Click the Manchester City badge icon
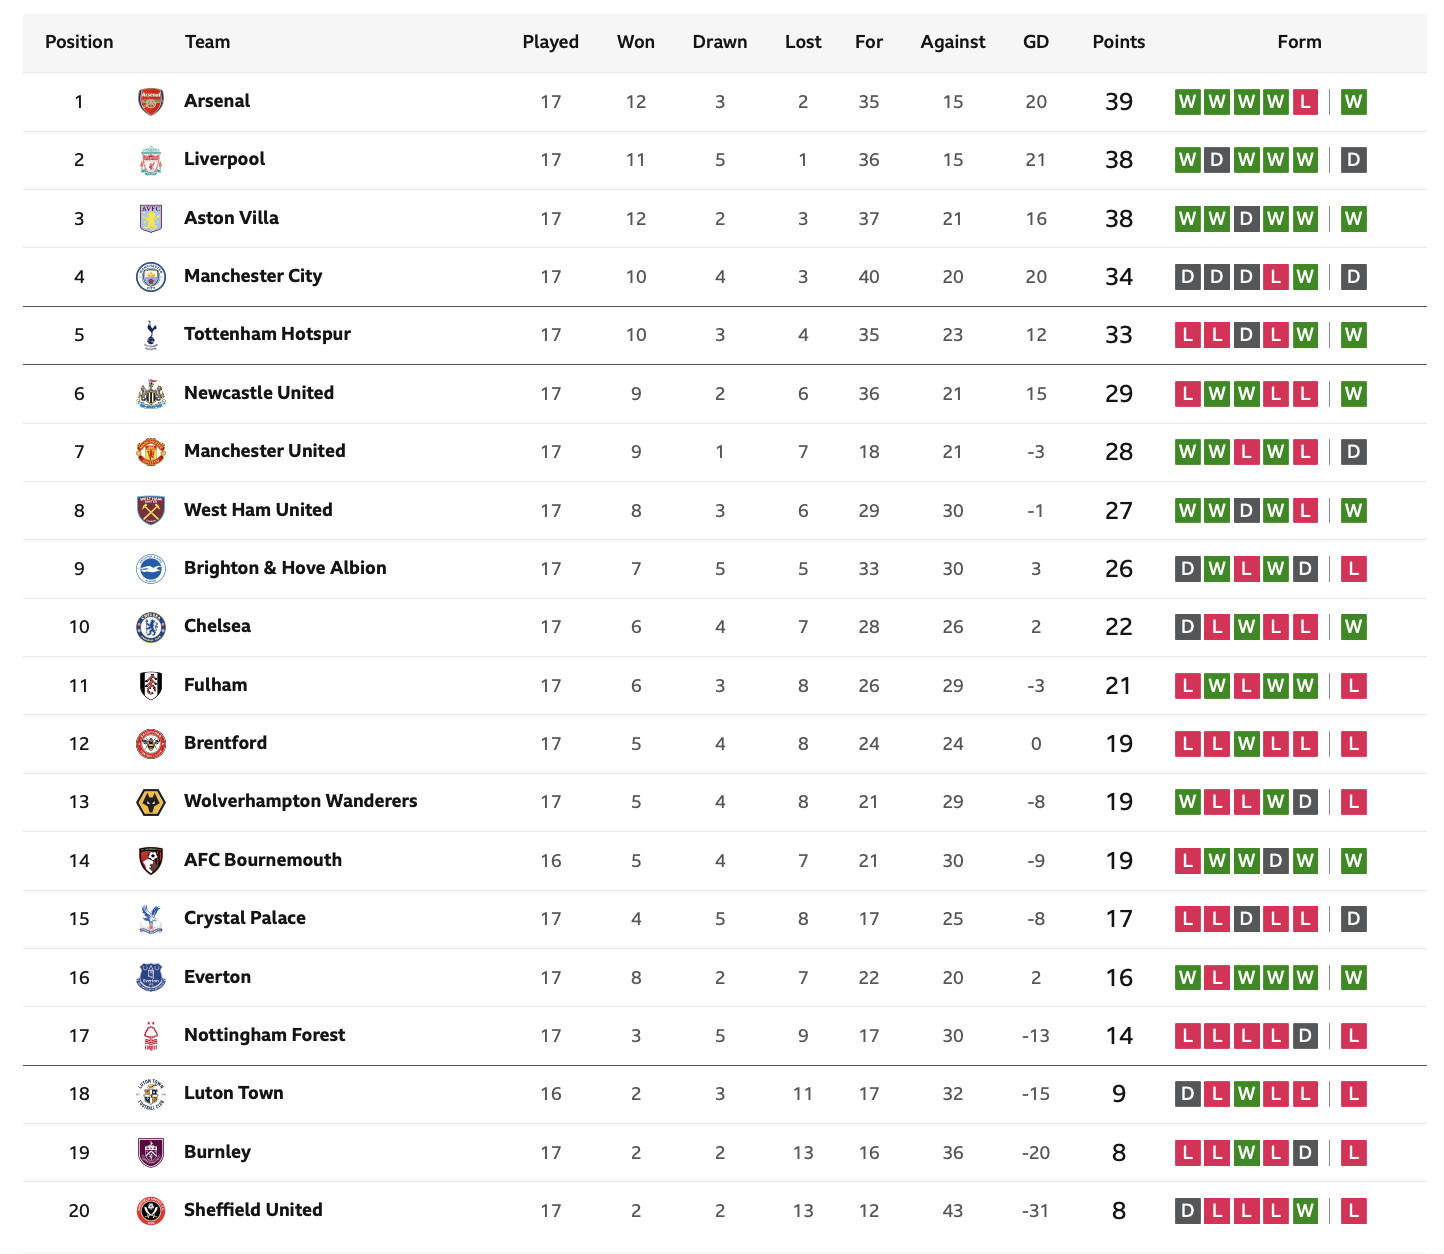1444x1254 pixels. click(151, 277)
